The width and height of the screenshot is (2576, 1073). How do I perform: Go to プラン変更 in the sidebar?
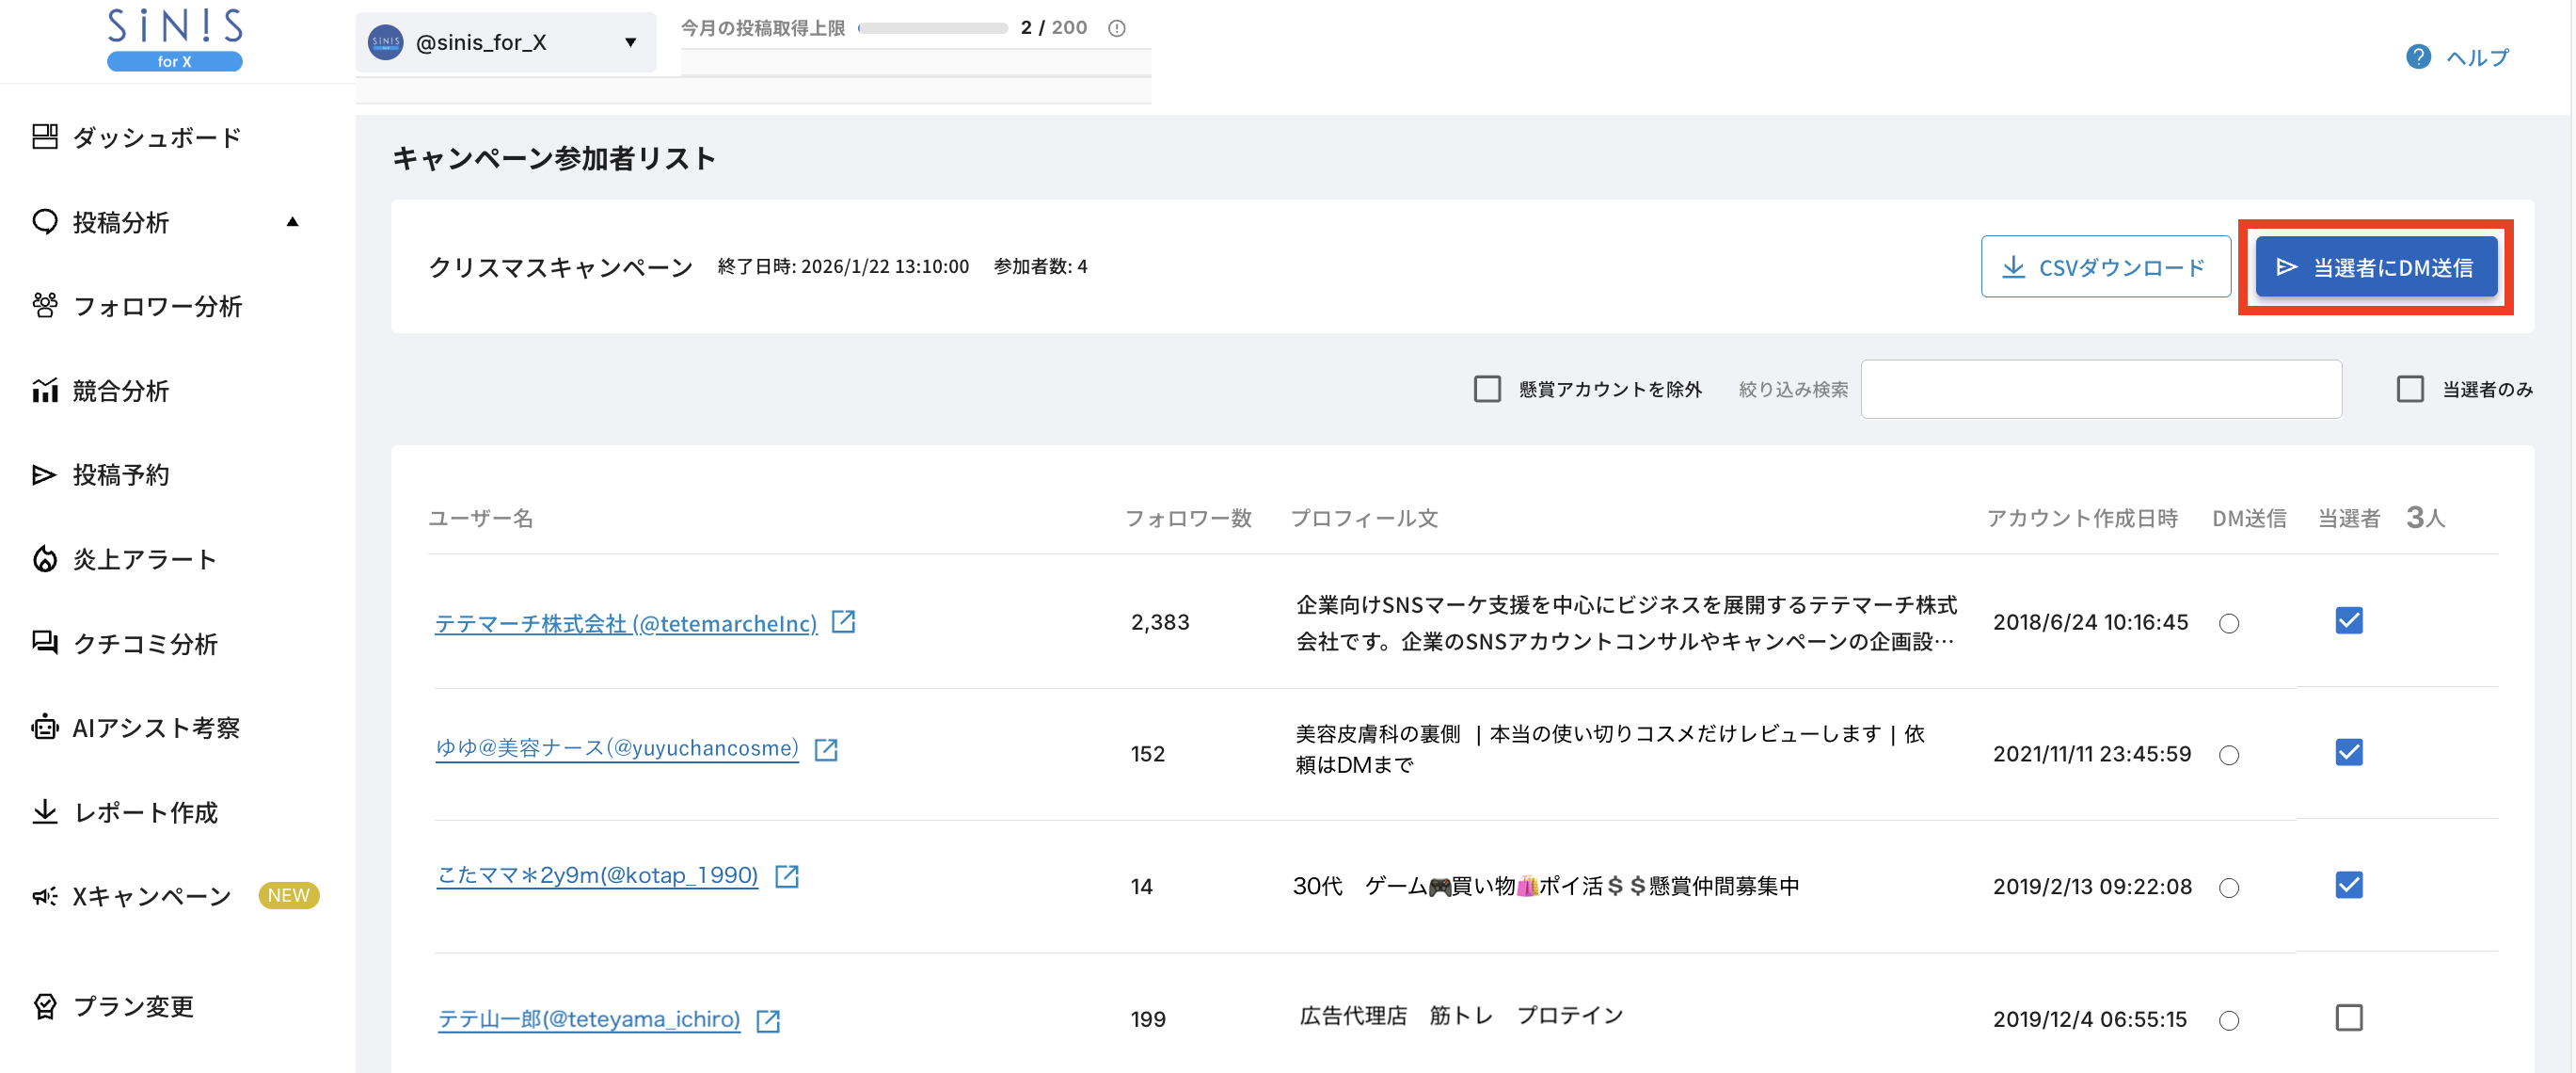134,1007
